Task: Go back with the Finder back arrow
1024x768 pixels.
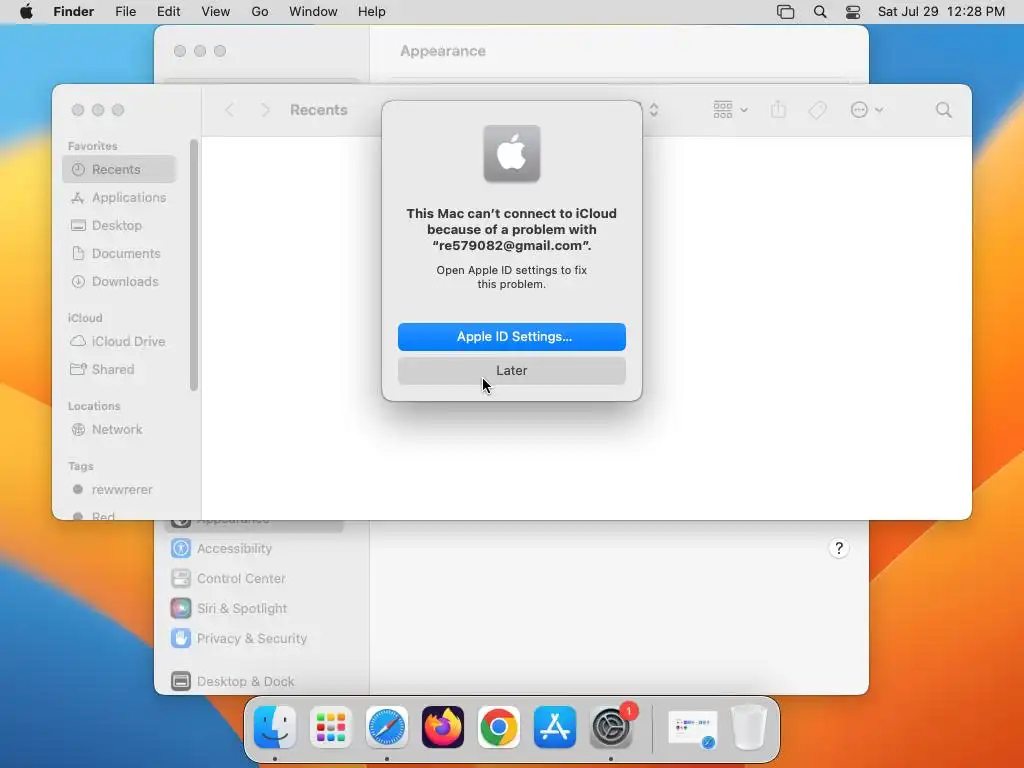Action: coord(229,110)
